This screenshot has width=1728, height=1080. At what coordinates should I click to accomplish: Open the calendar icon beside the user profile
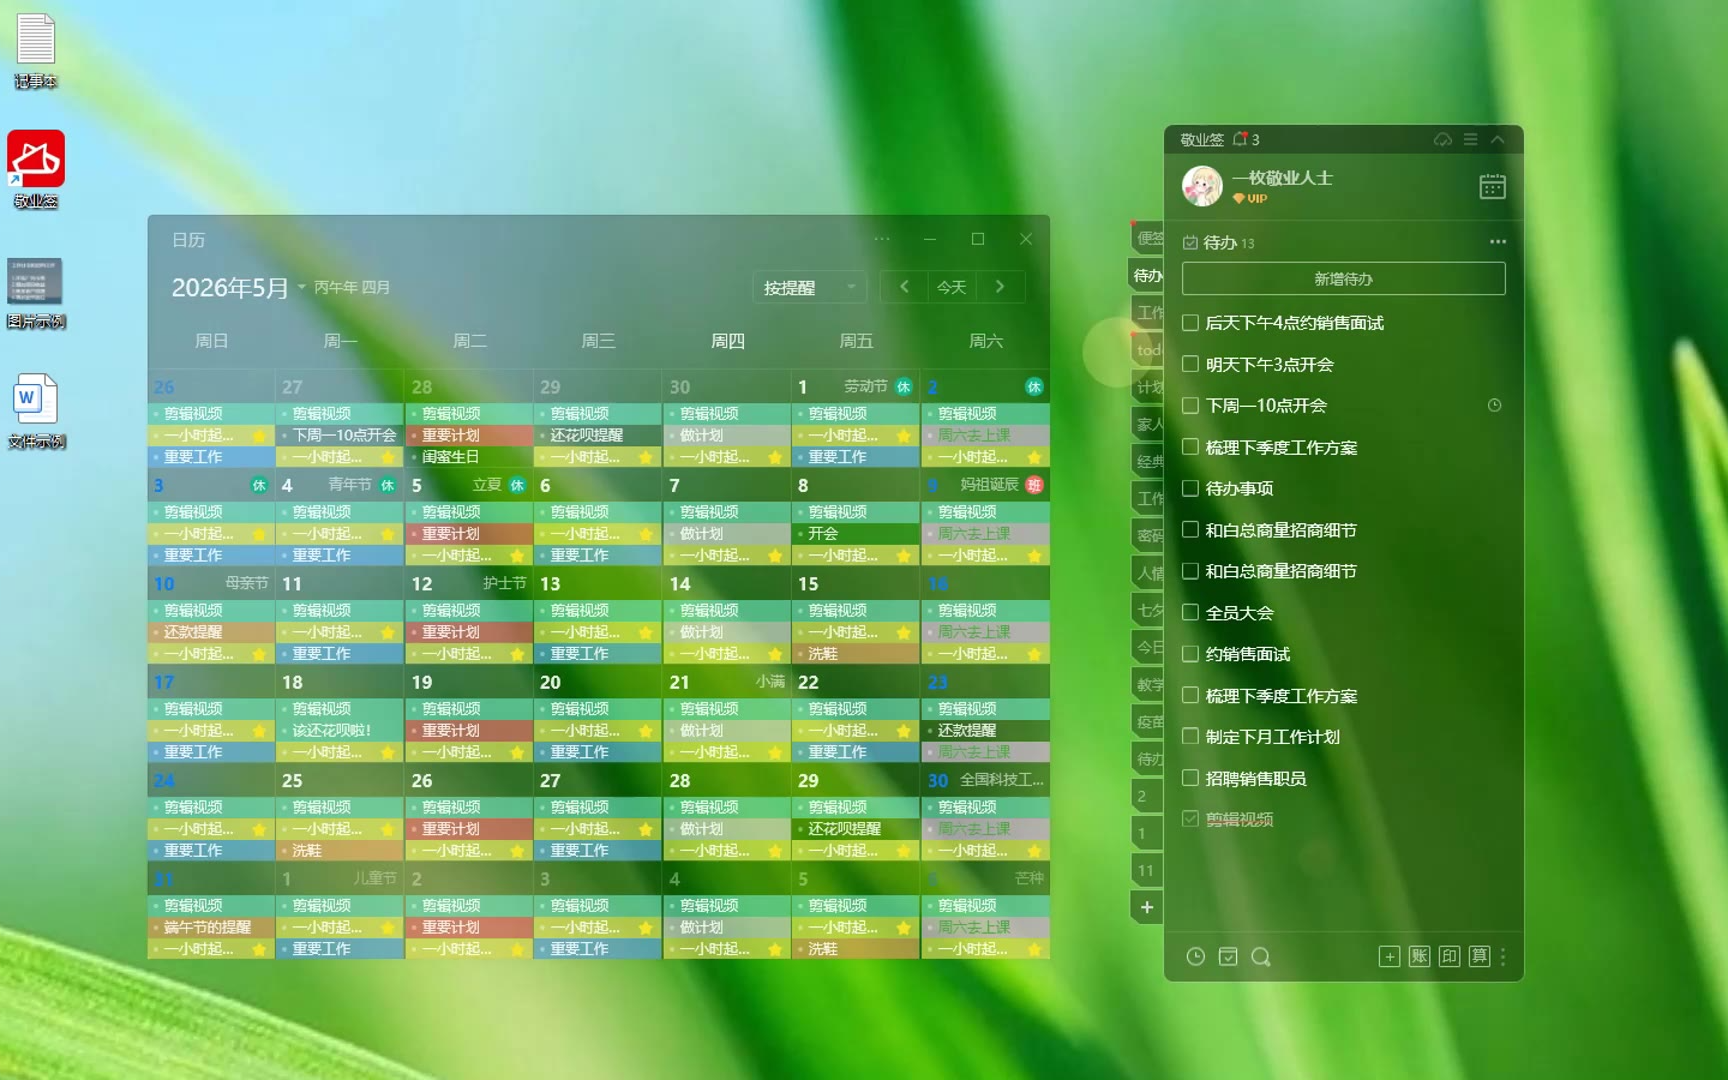point(1492,187)
